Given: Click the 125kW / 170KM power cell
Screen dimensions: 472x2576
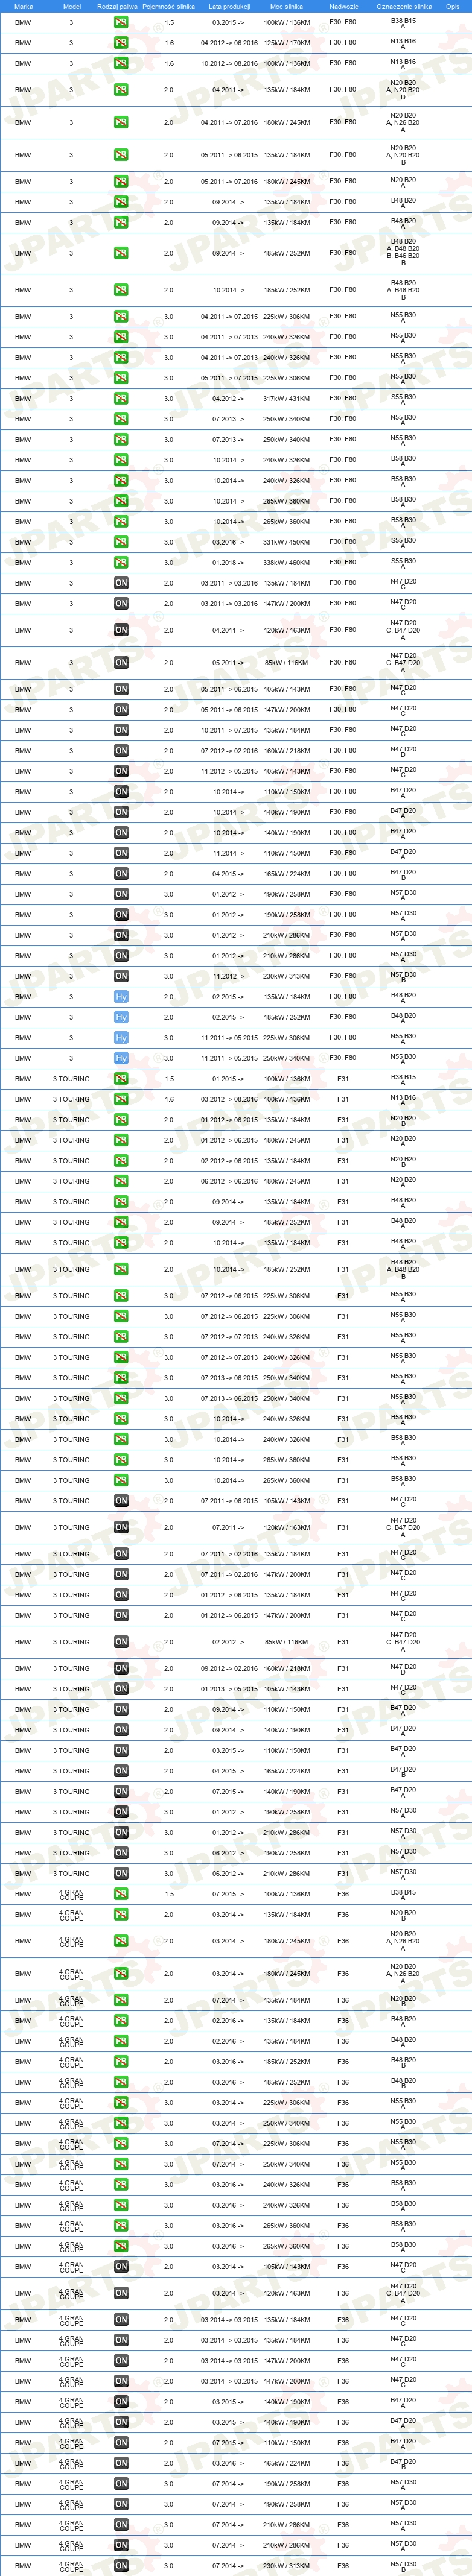Looking at the screenshot, I should point(286,43).
